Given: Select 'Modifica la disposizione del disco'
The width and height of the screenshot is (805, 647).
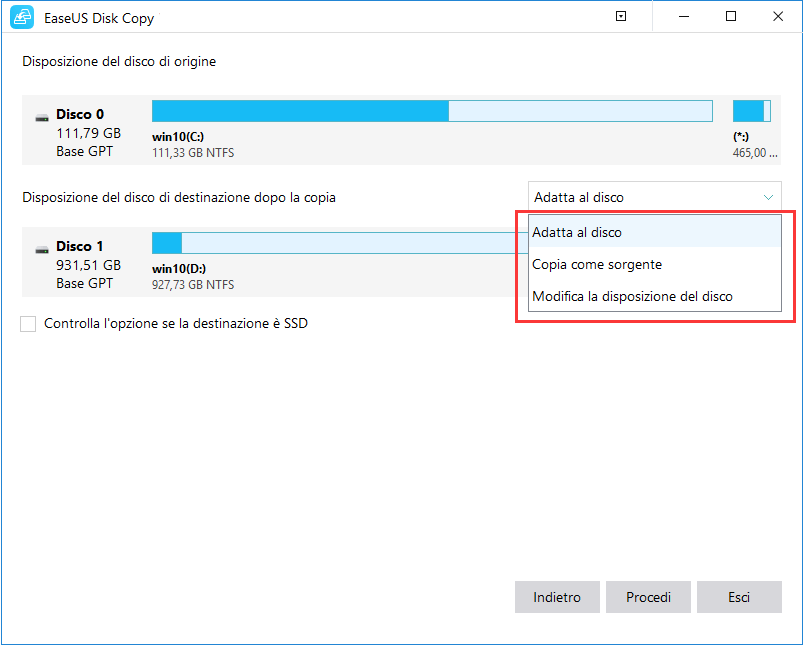Looking at the screenshot, I should (632, 297).
